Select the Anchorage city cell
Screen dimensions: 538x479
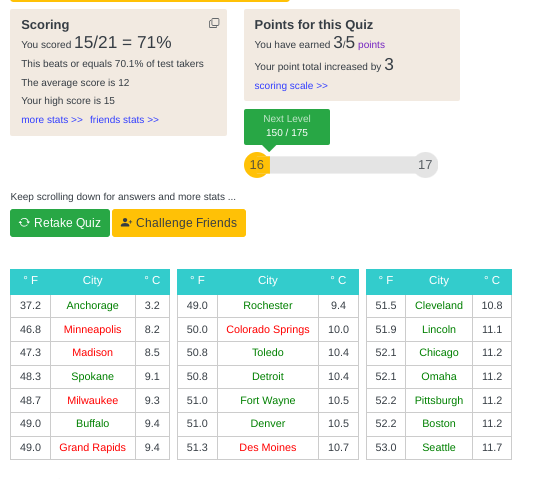[93, 305]
